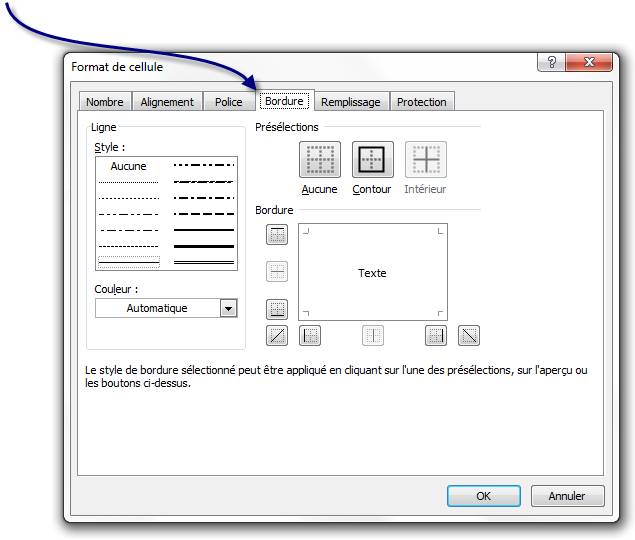Go to the Remplissage tab
Image resolution: width=635 pixels, height=540 pixels.
pos(350,102)
